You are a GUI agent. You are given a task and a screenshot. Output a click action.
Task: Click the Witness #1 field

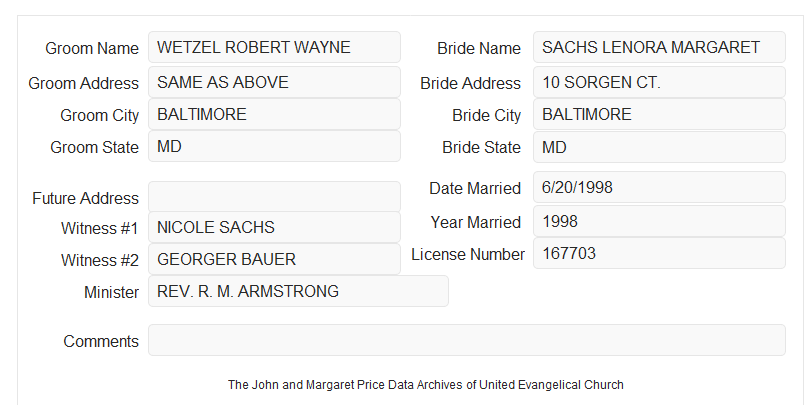point(274,227)
